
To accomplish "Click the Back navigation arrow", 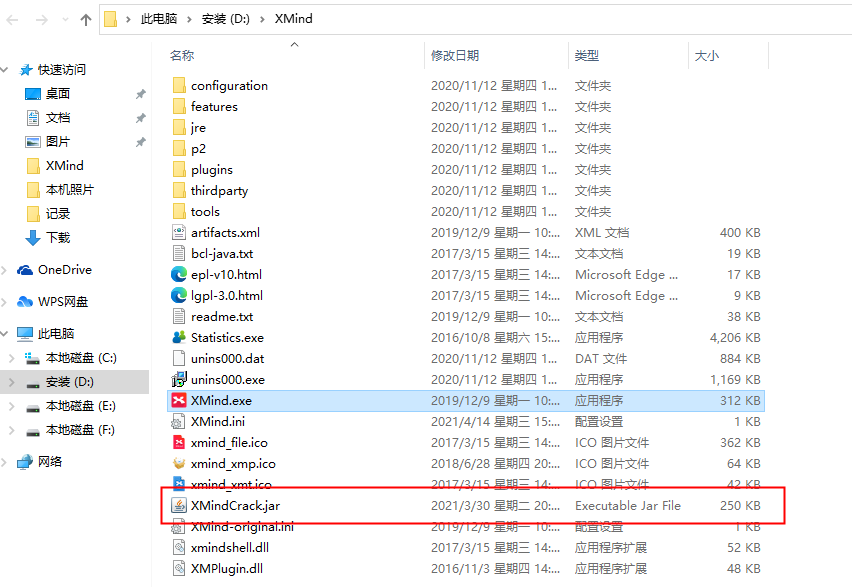I will (x=12, y=20).
